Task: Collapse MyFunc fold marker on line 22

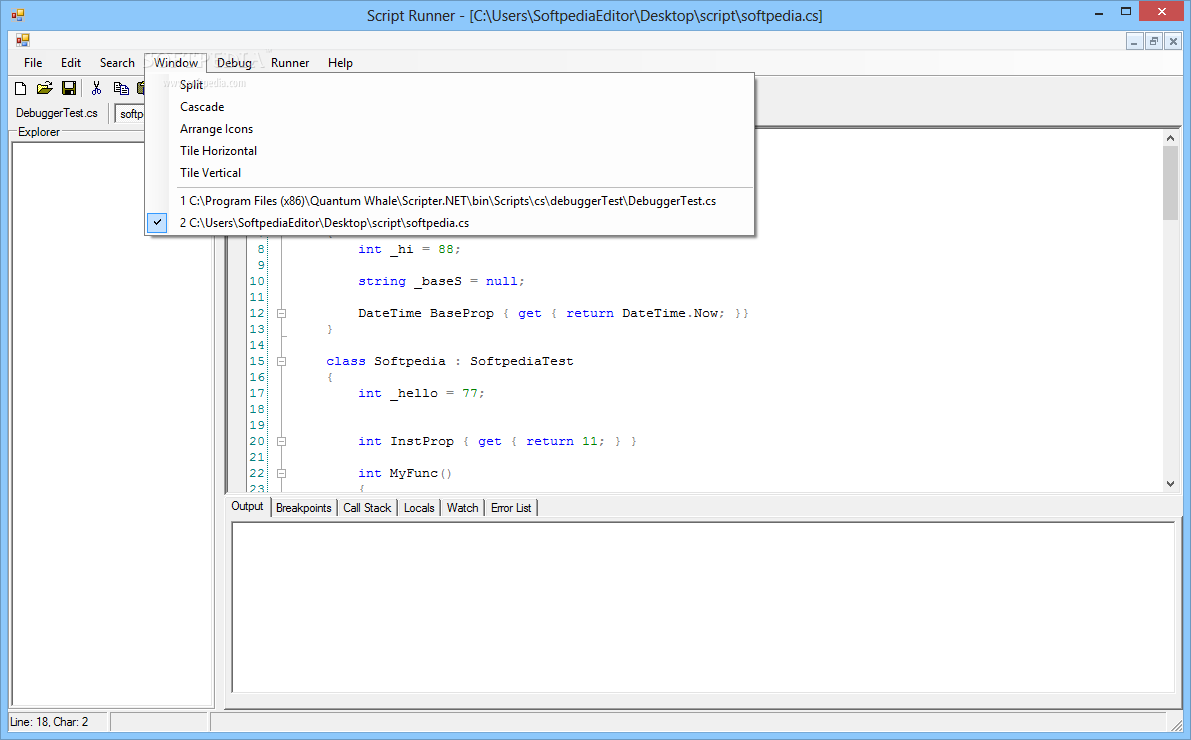Action: 281,473
